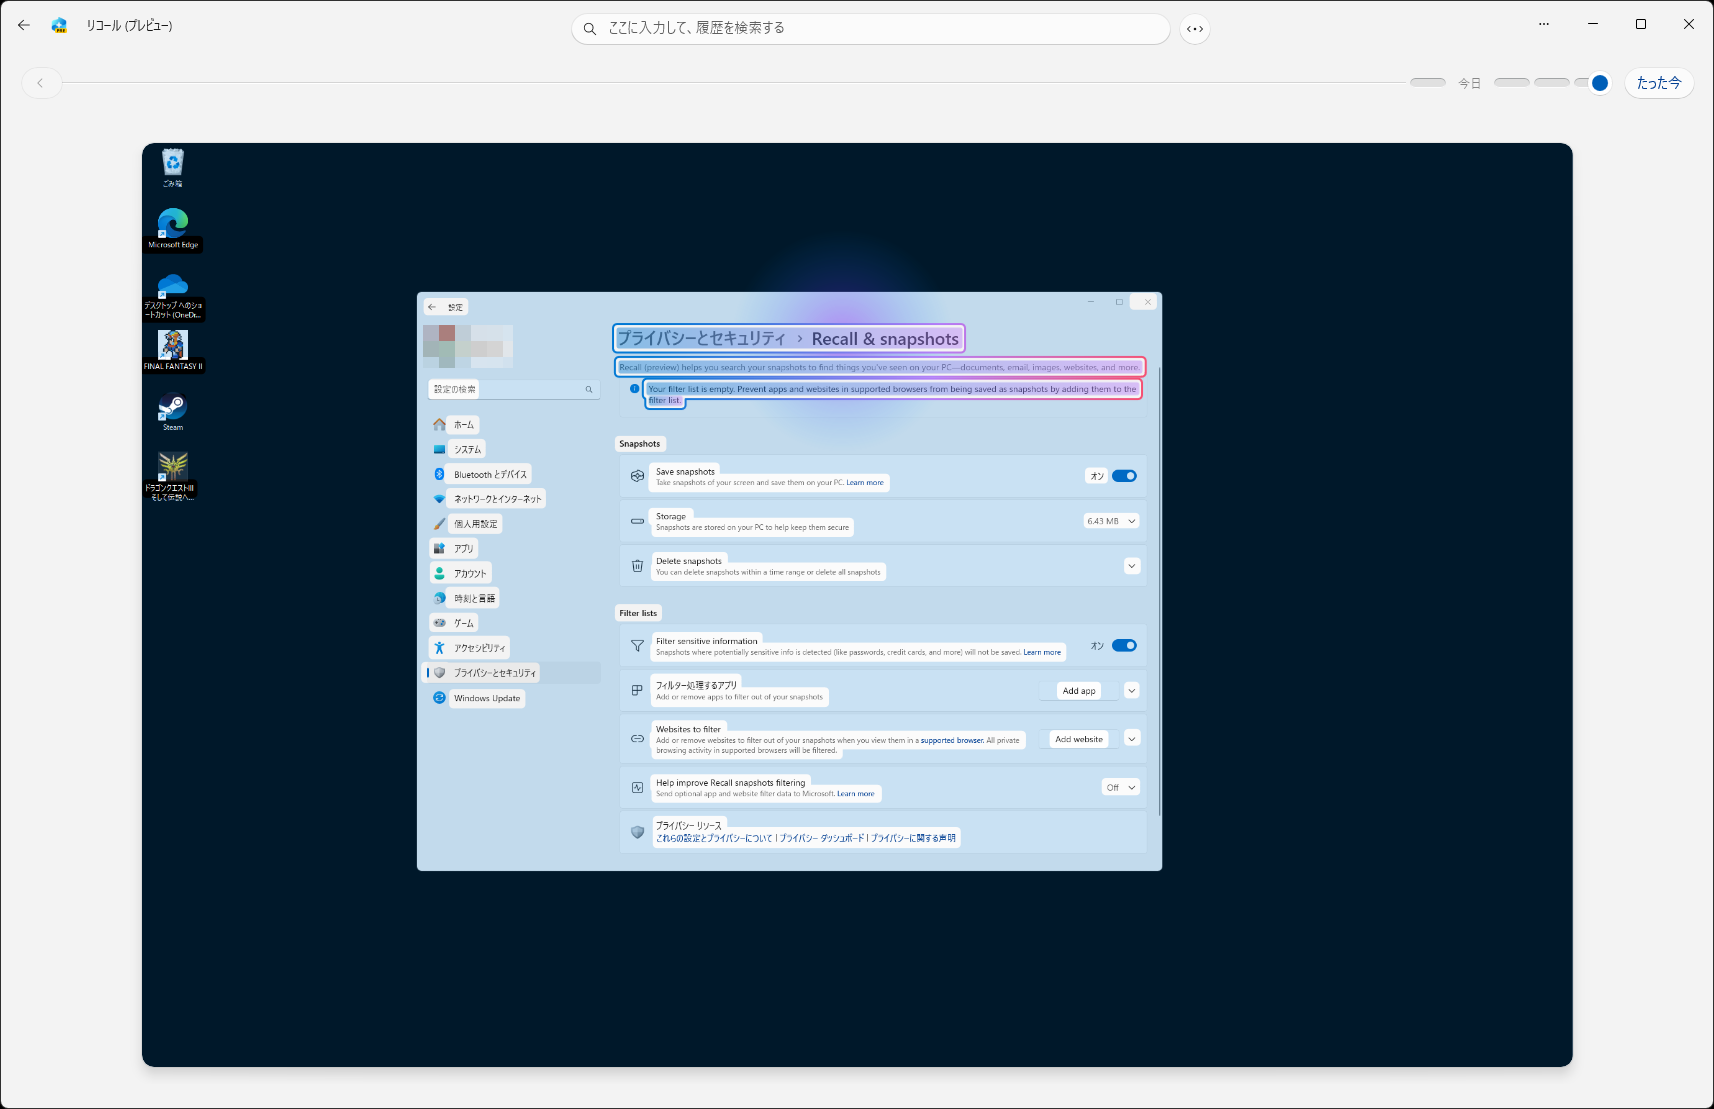Image resolution: width=1714 pixels, height=1109 pixels.
Task: Click the Recall app logo in the title bar
Action: pos(59,25)
